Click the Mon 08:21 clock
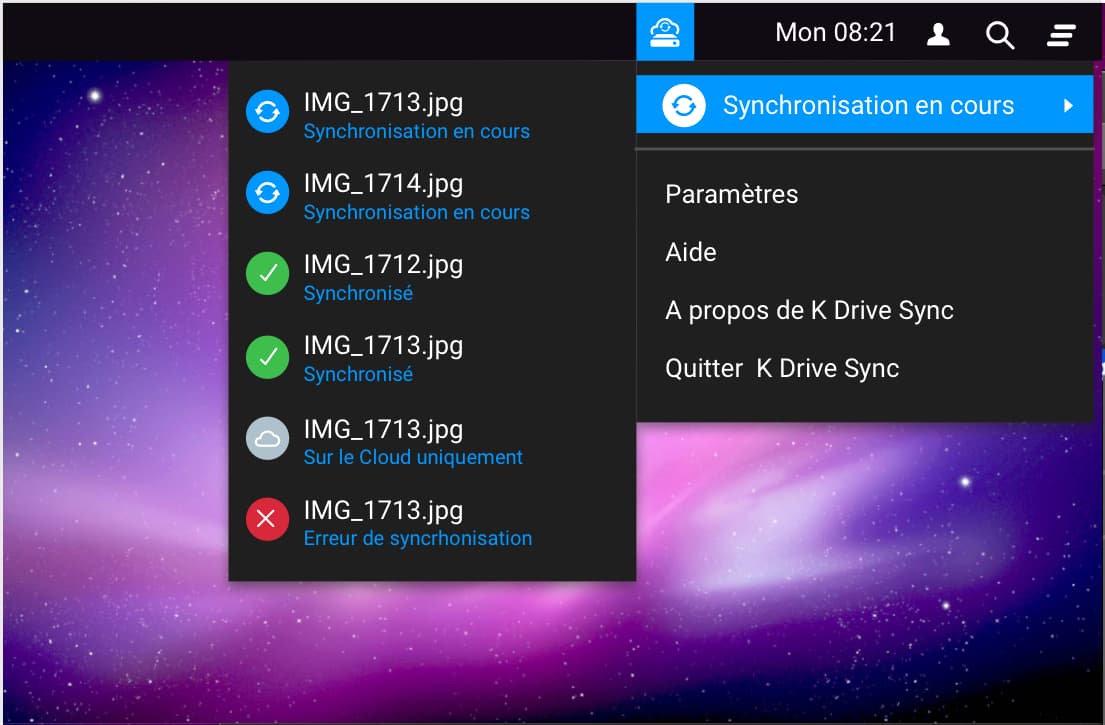 point(835,33)
